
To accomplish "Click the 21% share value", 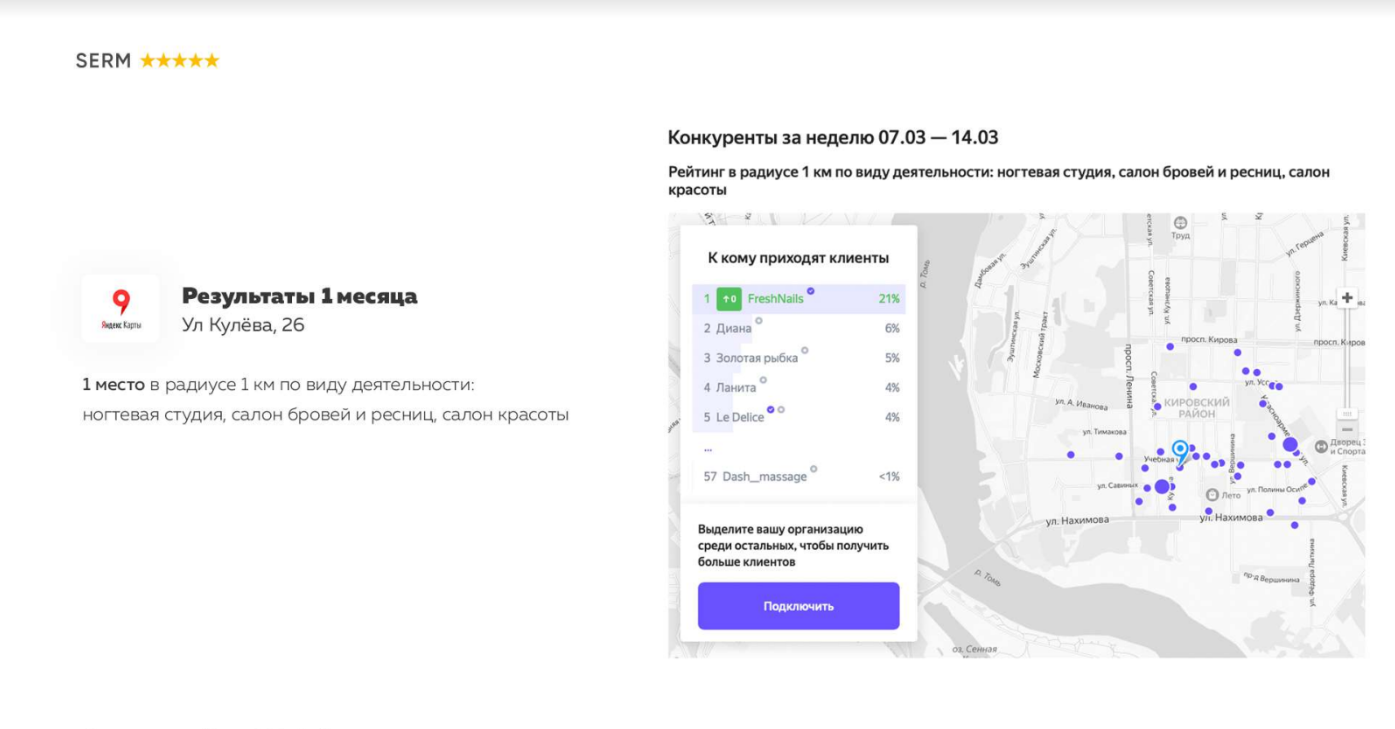I will (x=889, y=299).
